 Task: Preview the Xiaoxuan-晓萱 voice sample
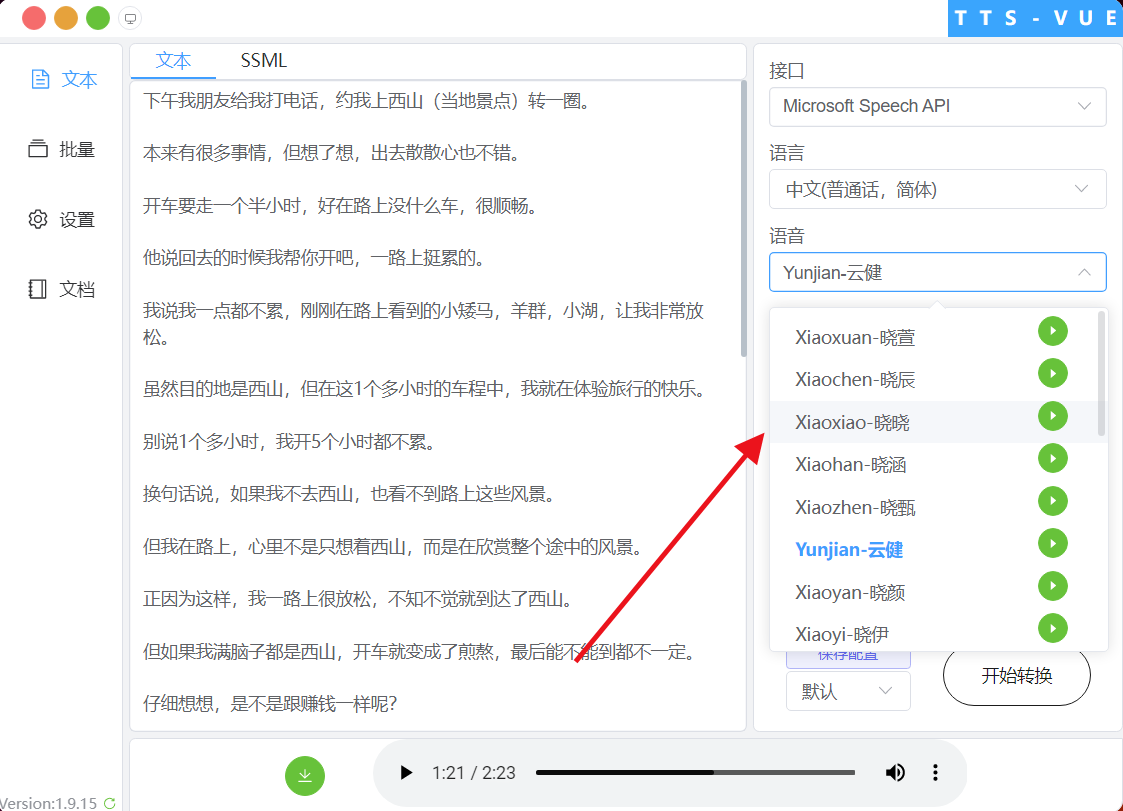pos(1053,331)
